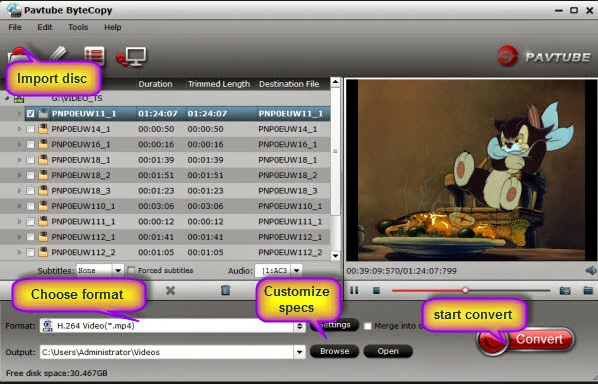The image size is (598, 384).
Task: Click the preview seek slider handle
Action: (465, 291)
